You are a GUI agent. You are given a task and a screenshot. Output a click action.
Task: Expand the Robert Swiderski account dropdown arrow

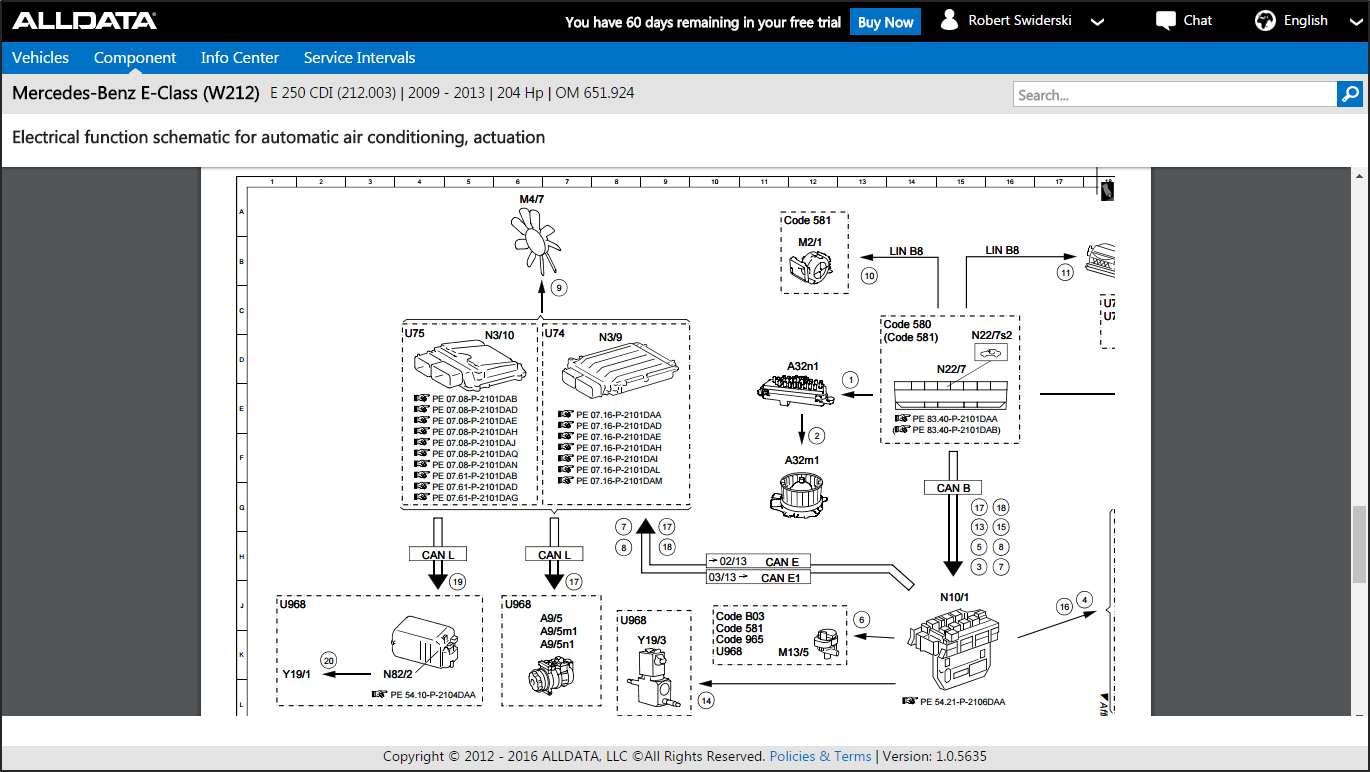1097,22
